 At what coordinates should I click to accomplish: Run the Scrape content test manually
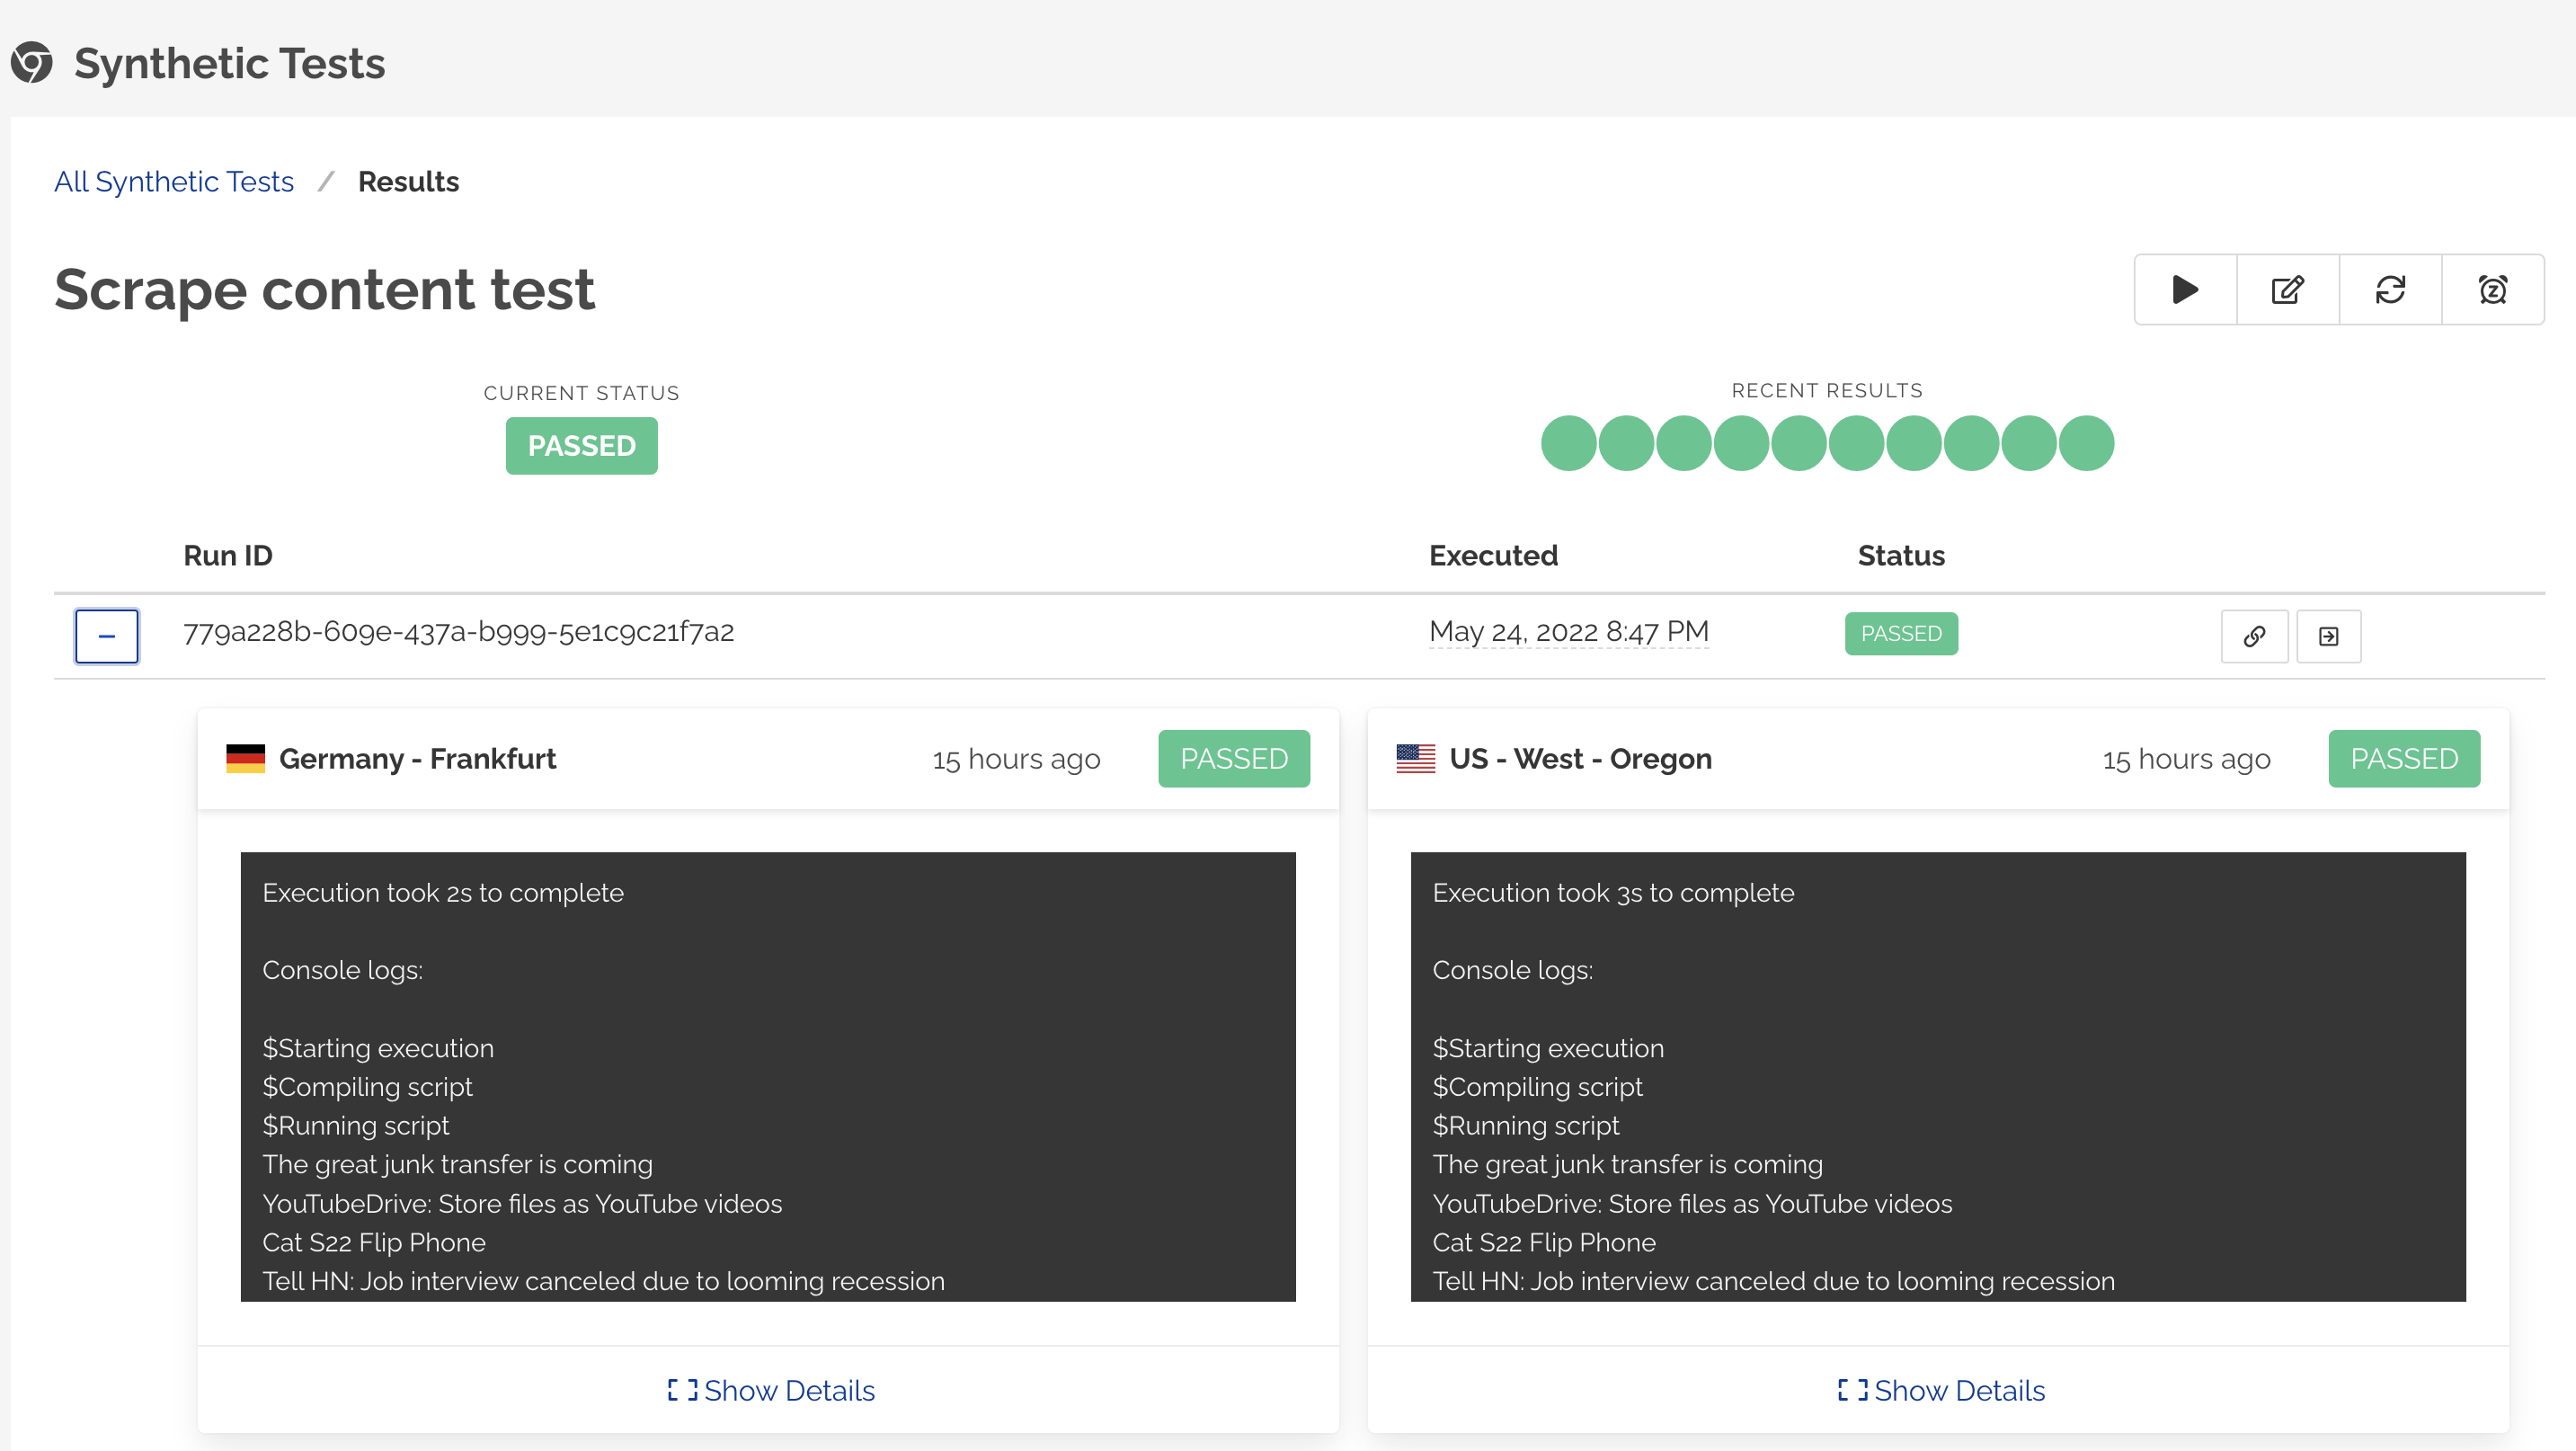point(2184,289)
